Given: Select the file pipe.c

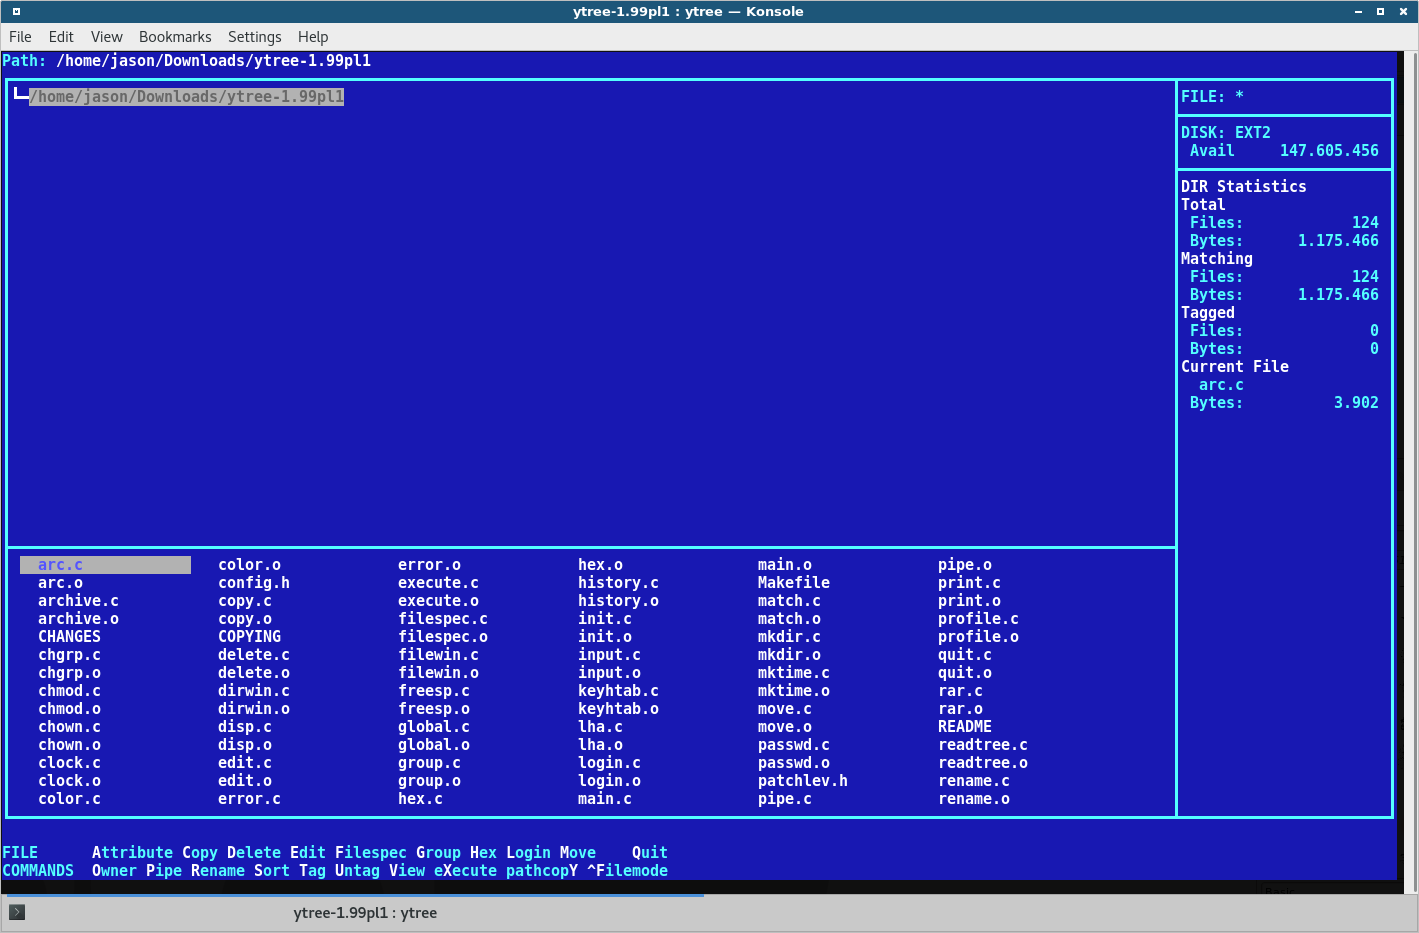Looking at the screenshot, I should (x=785, y=799).
